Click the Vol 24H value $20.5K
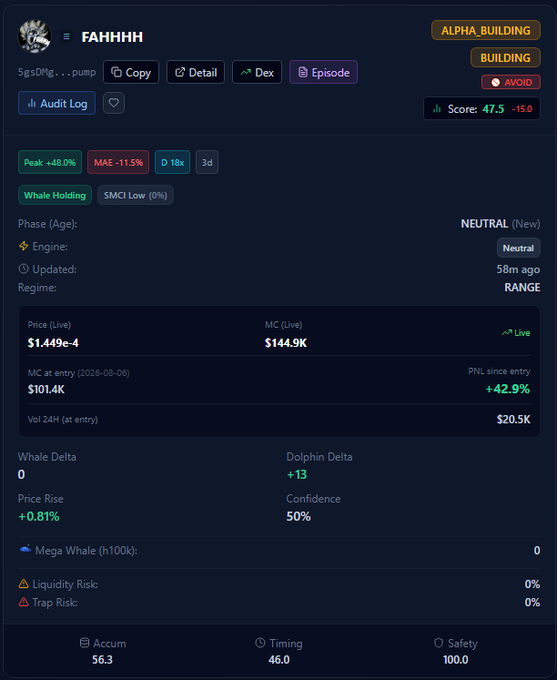The image size is (557, 680). [x=514, y=419]
